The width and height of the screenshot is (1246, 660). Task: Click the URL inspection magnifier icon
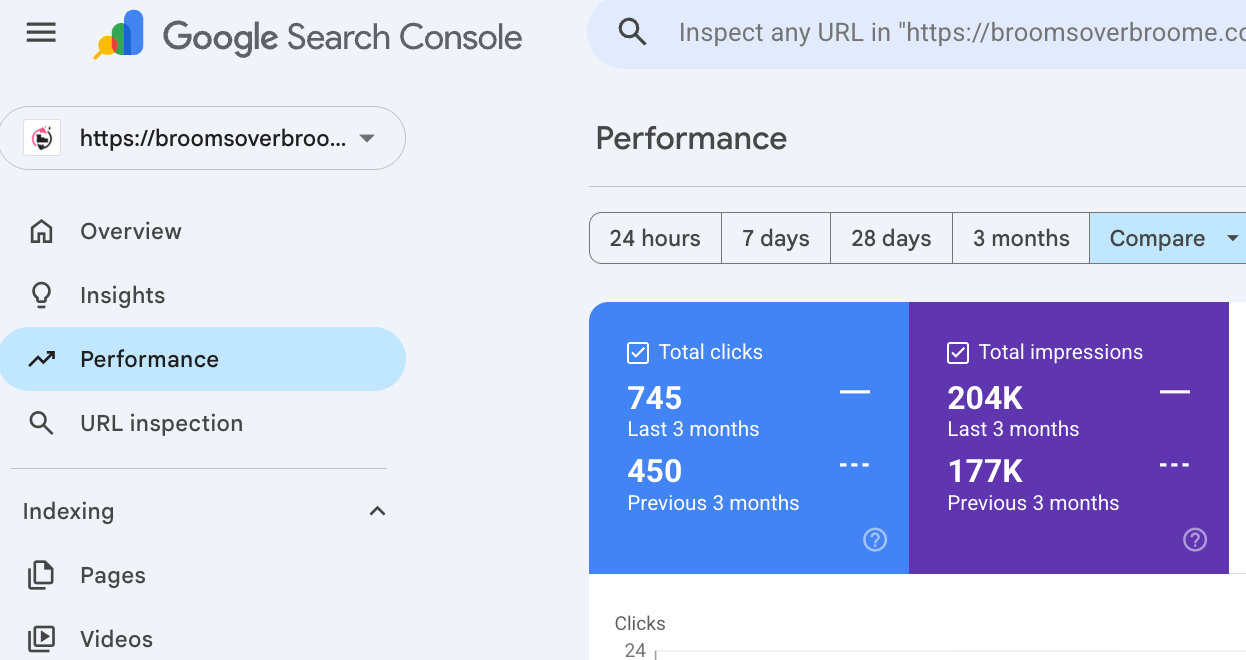[x=41, y=423]
